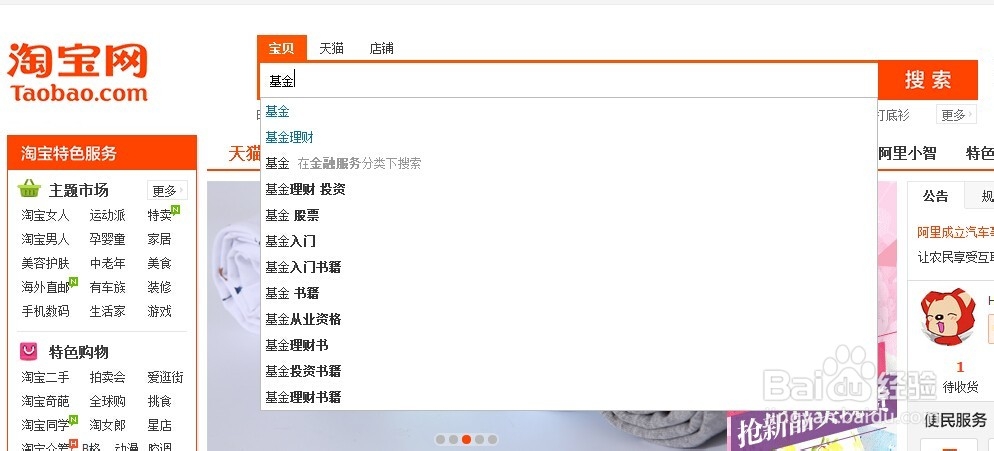Open the 全球购 link
This screenshot has width=994, height=451.
[x=107, y=402]
